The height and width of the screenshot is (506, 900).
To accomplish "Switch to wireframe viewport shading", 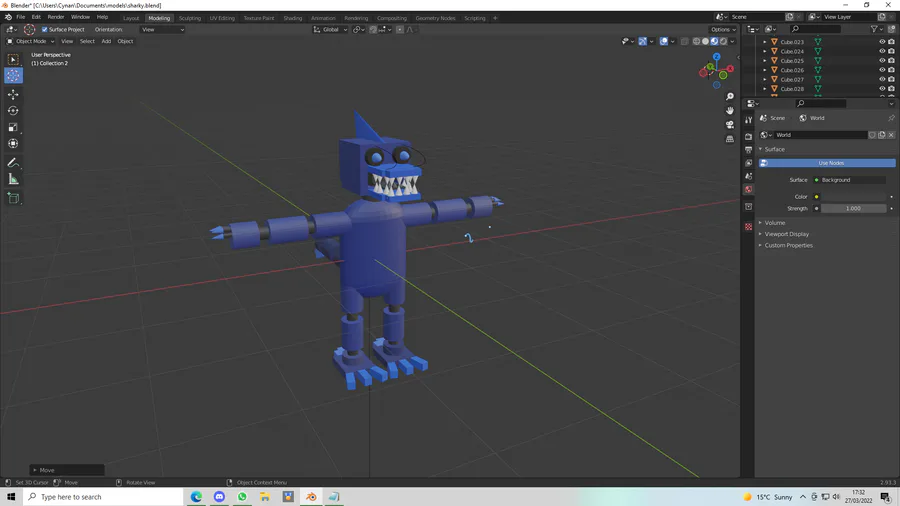I will pos(696,41).
